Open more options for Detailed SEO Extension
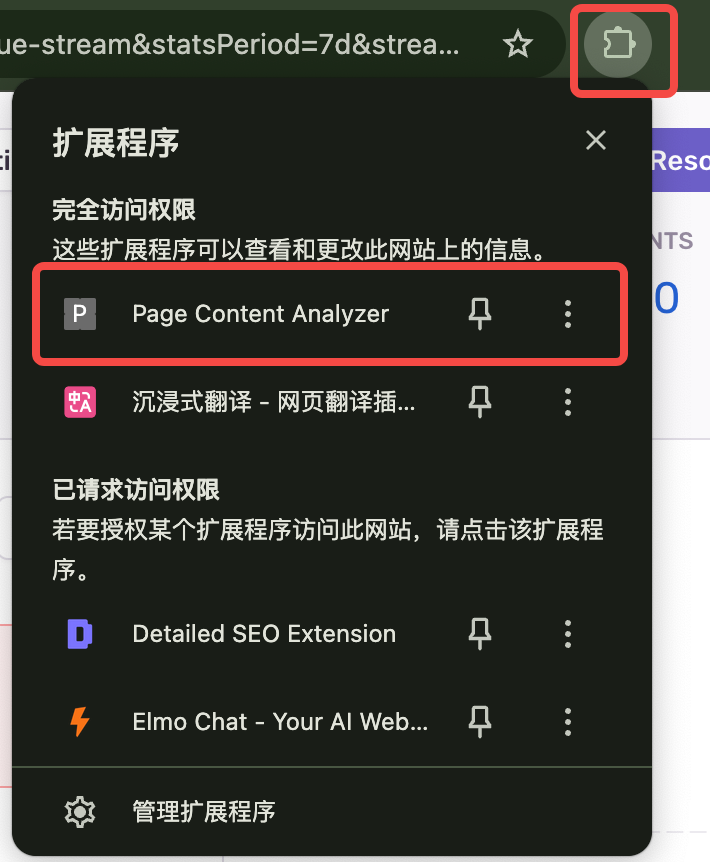The height and width of the screenshot is (862, 710). tap(568, 634)
